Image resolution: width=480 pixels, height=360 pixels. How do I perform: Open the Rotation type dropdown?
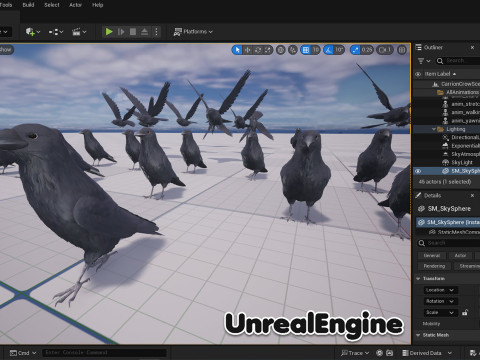(x=440, y=301)
